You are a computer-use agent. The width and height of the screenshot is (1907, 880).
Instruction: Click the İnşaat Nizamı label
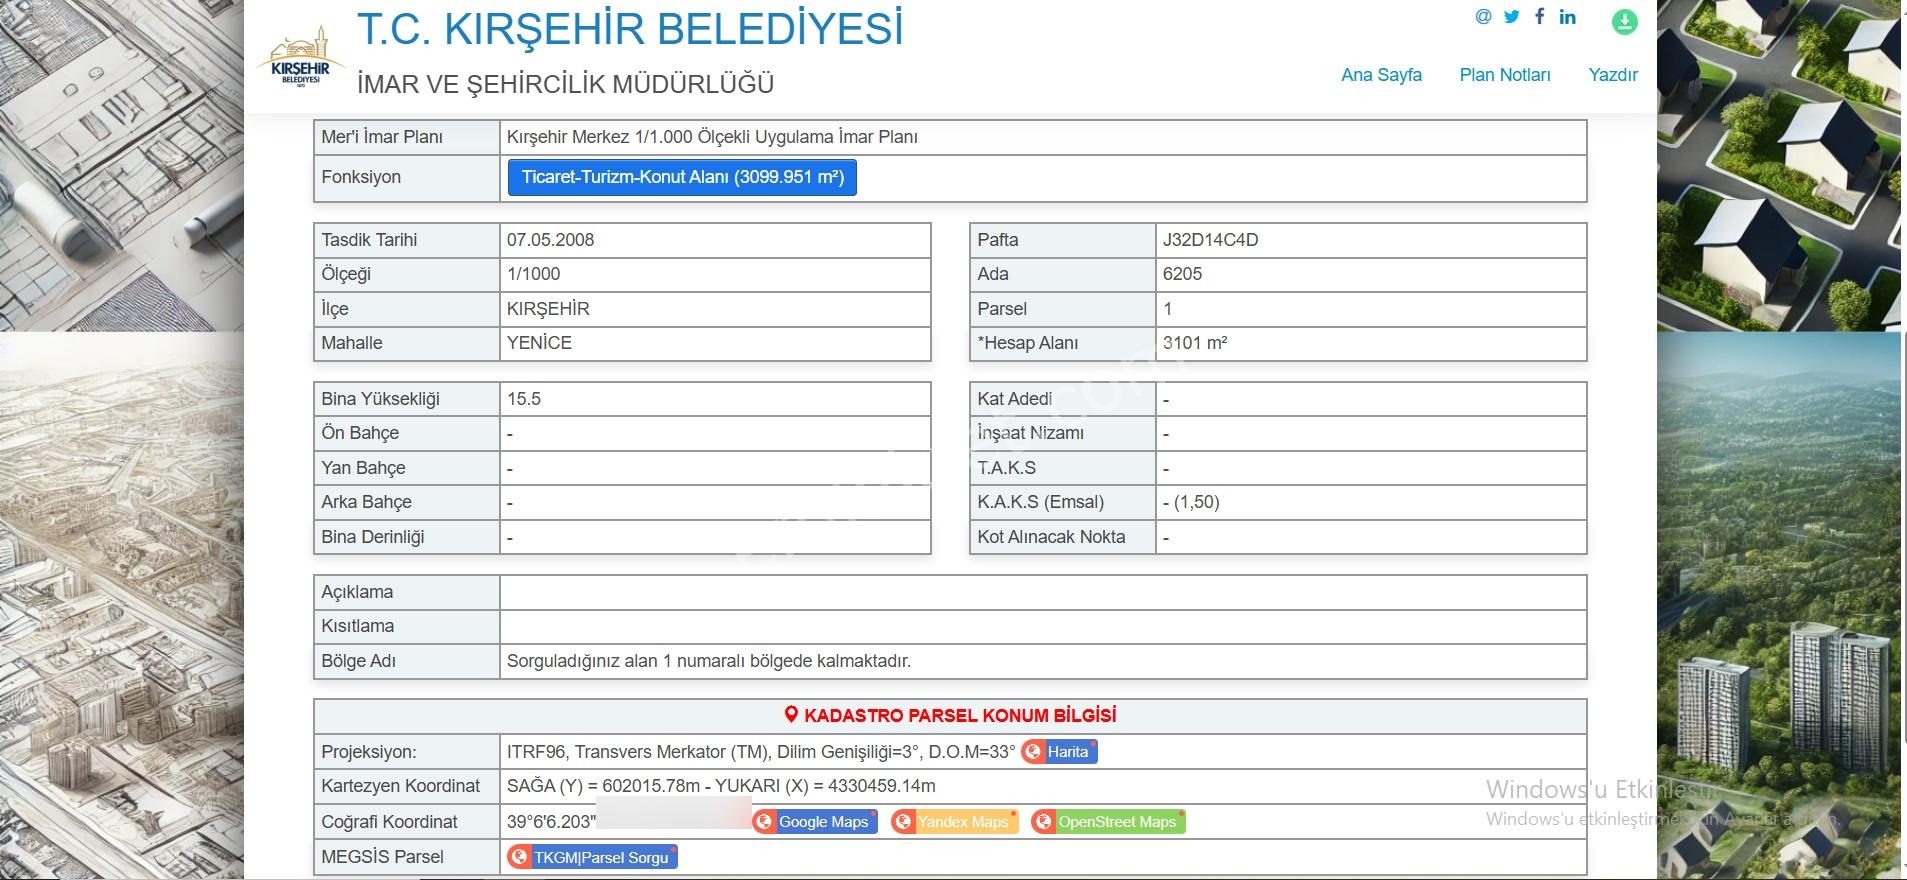pos(1030,433)
